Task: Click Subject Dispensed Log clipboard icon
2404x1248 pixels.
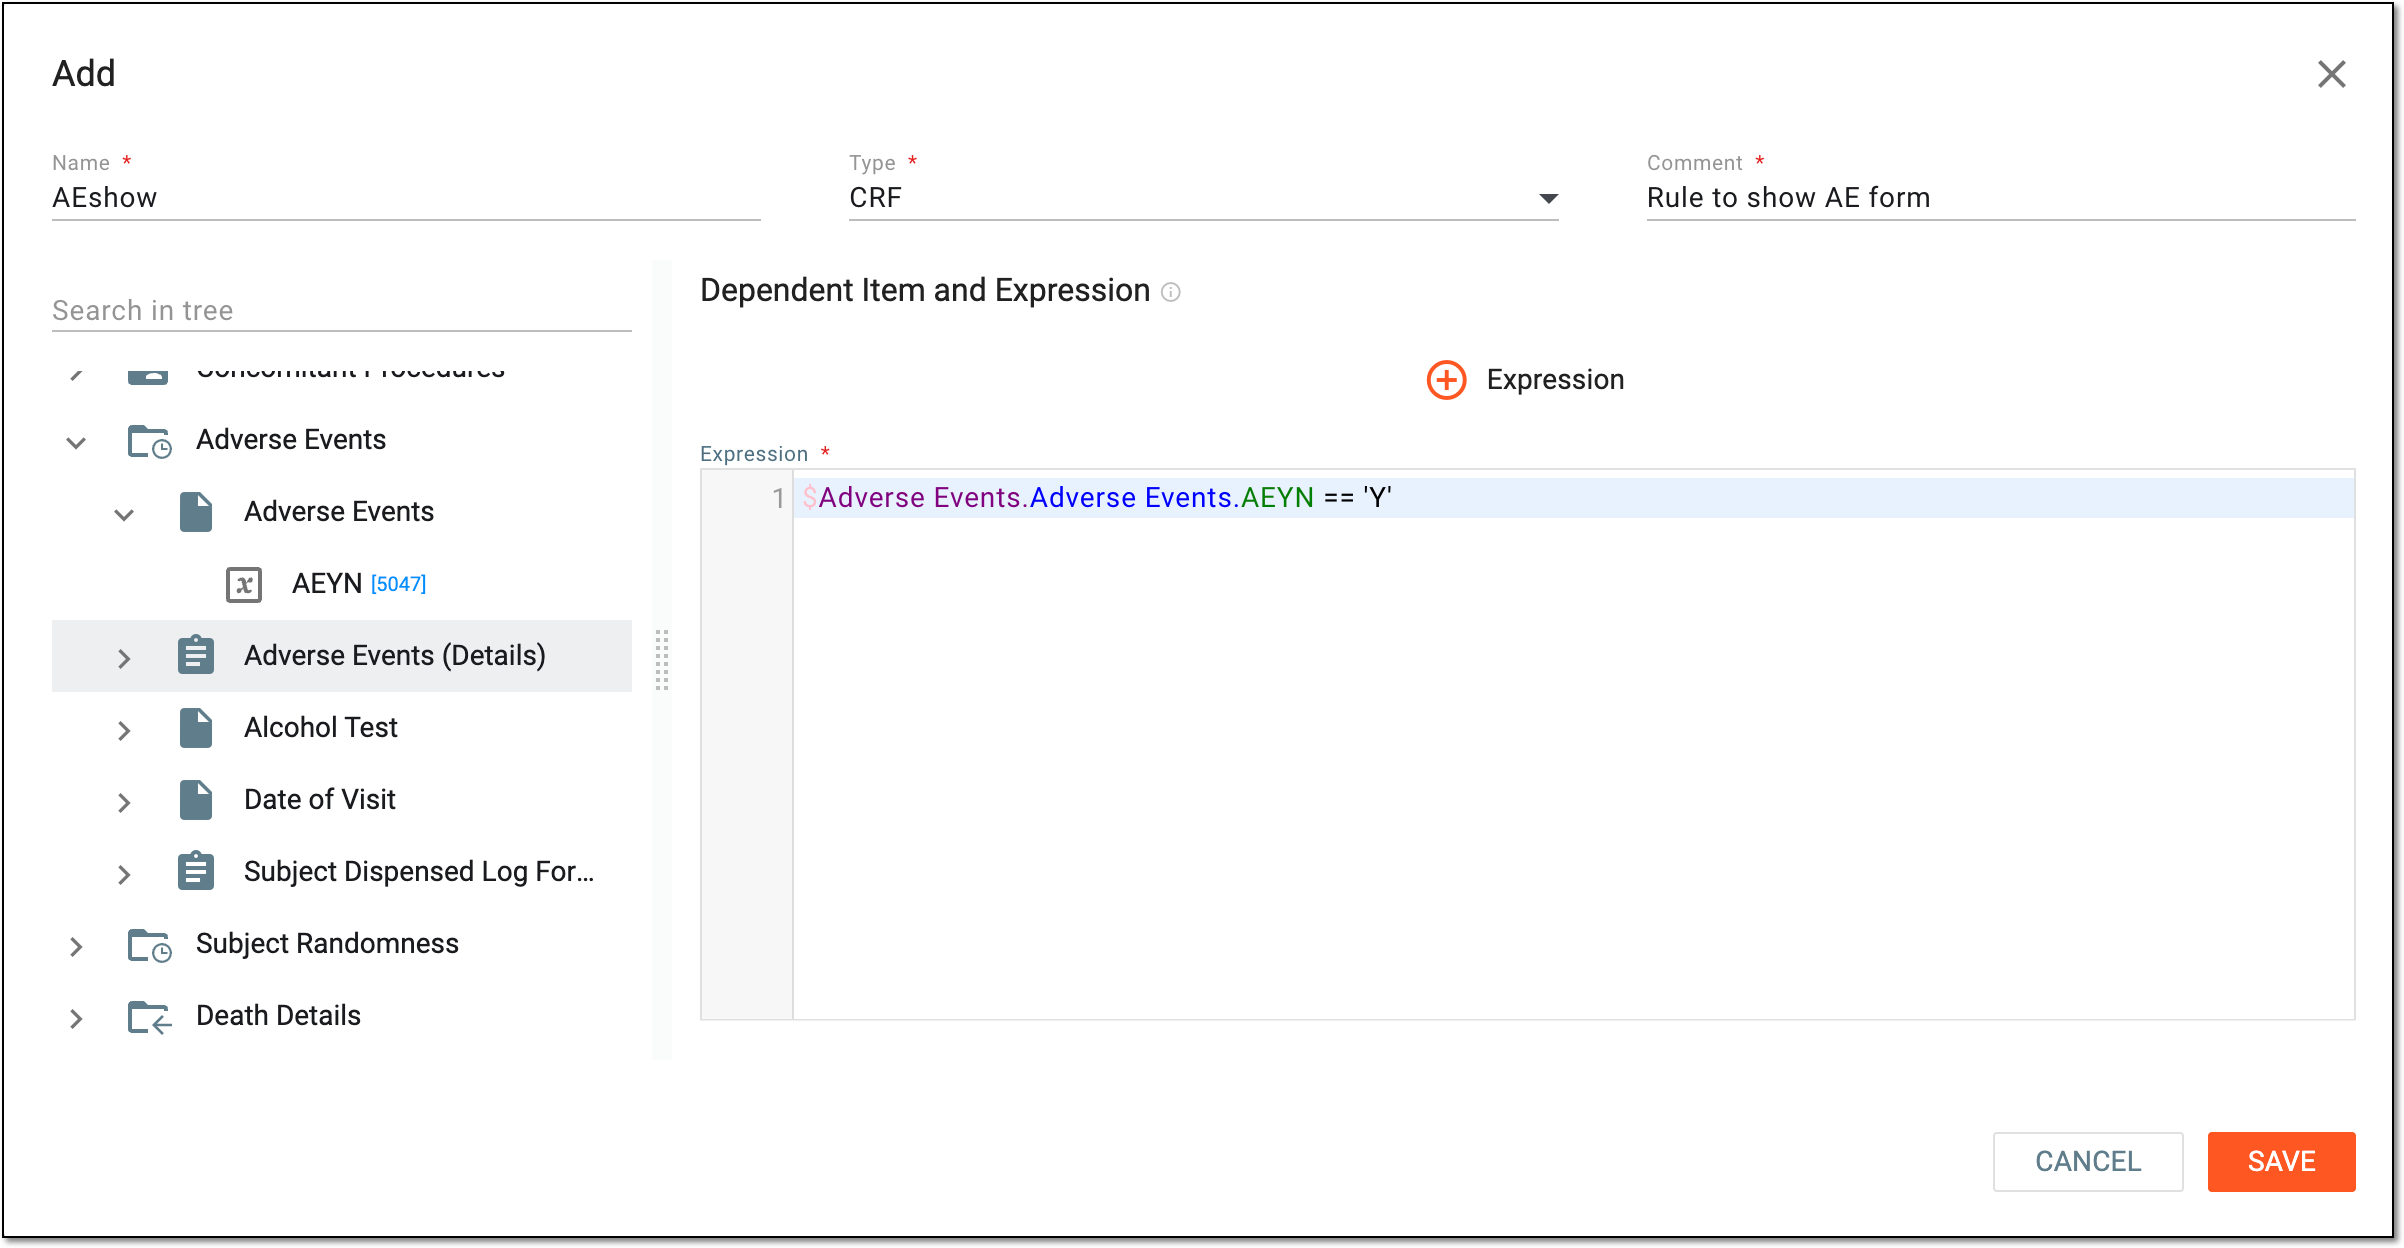Action: [196, 871]
